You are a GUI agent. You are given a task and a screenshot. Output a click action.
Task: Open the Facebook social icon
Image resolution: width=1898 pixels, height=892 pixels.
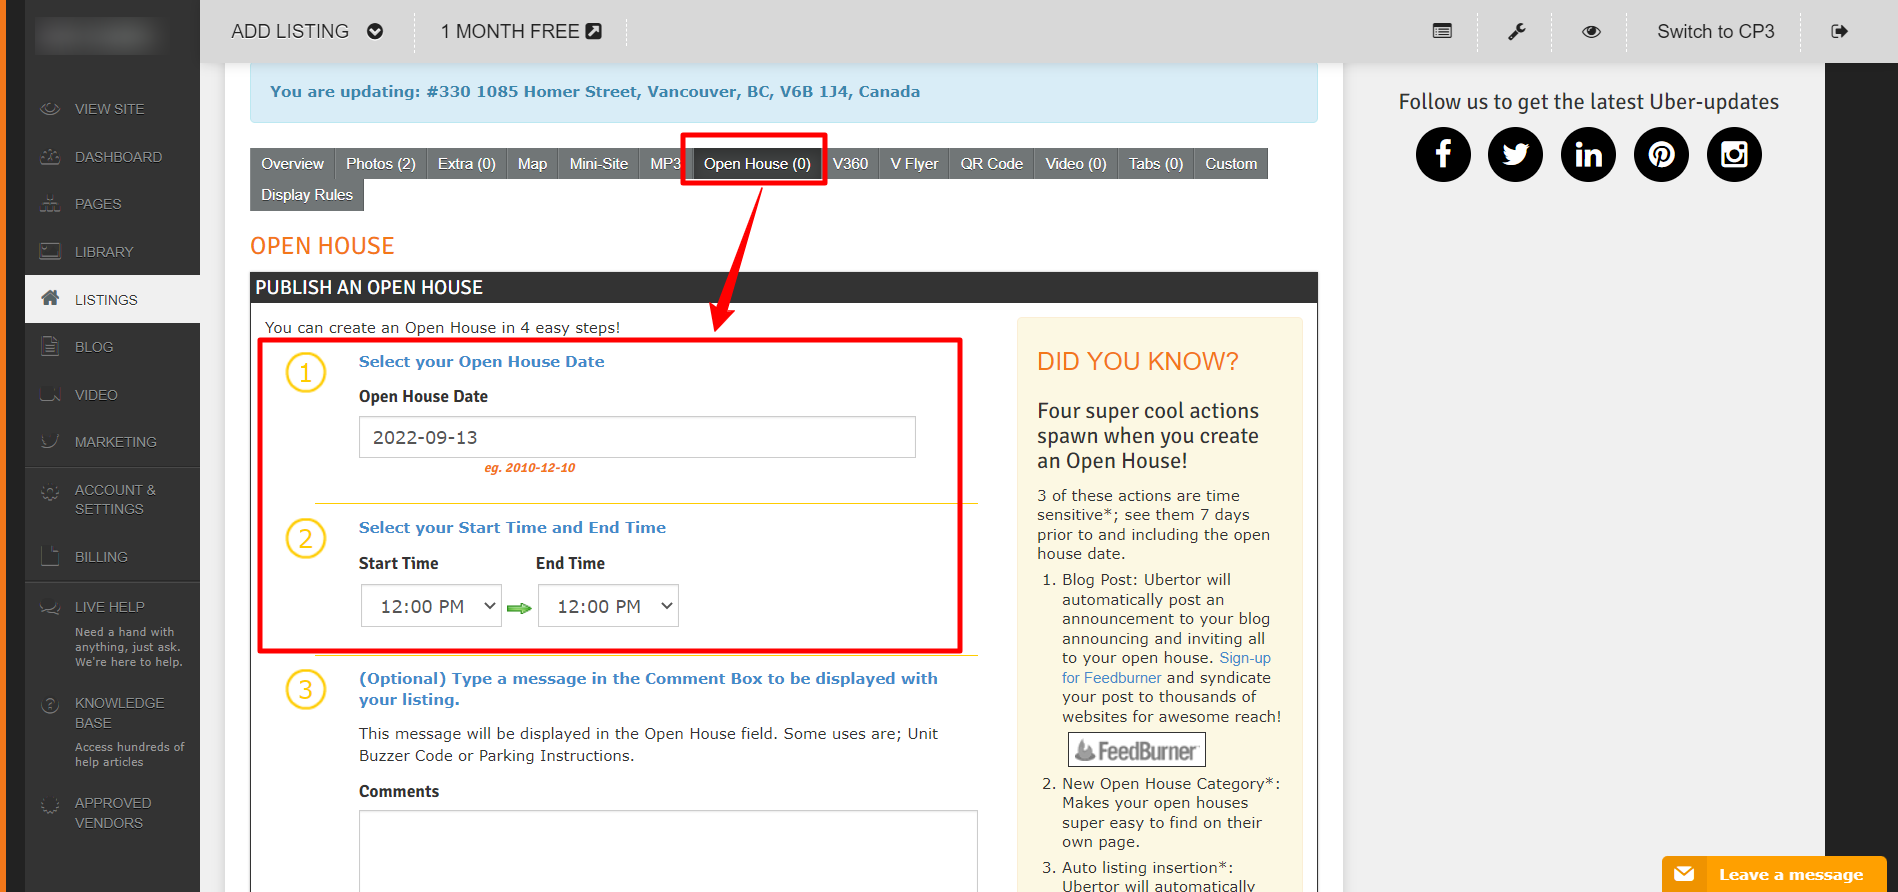point(1443,155)
